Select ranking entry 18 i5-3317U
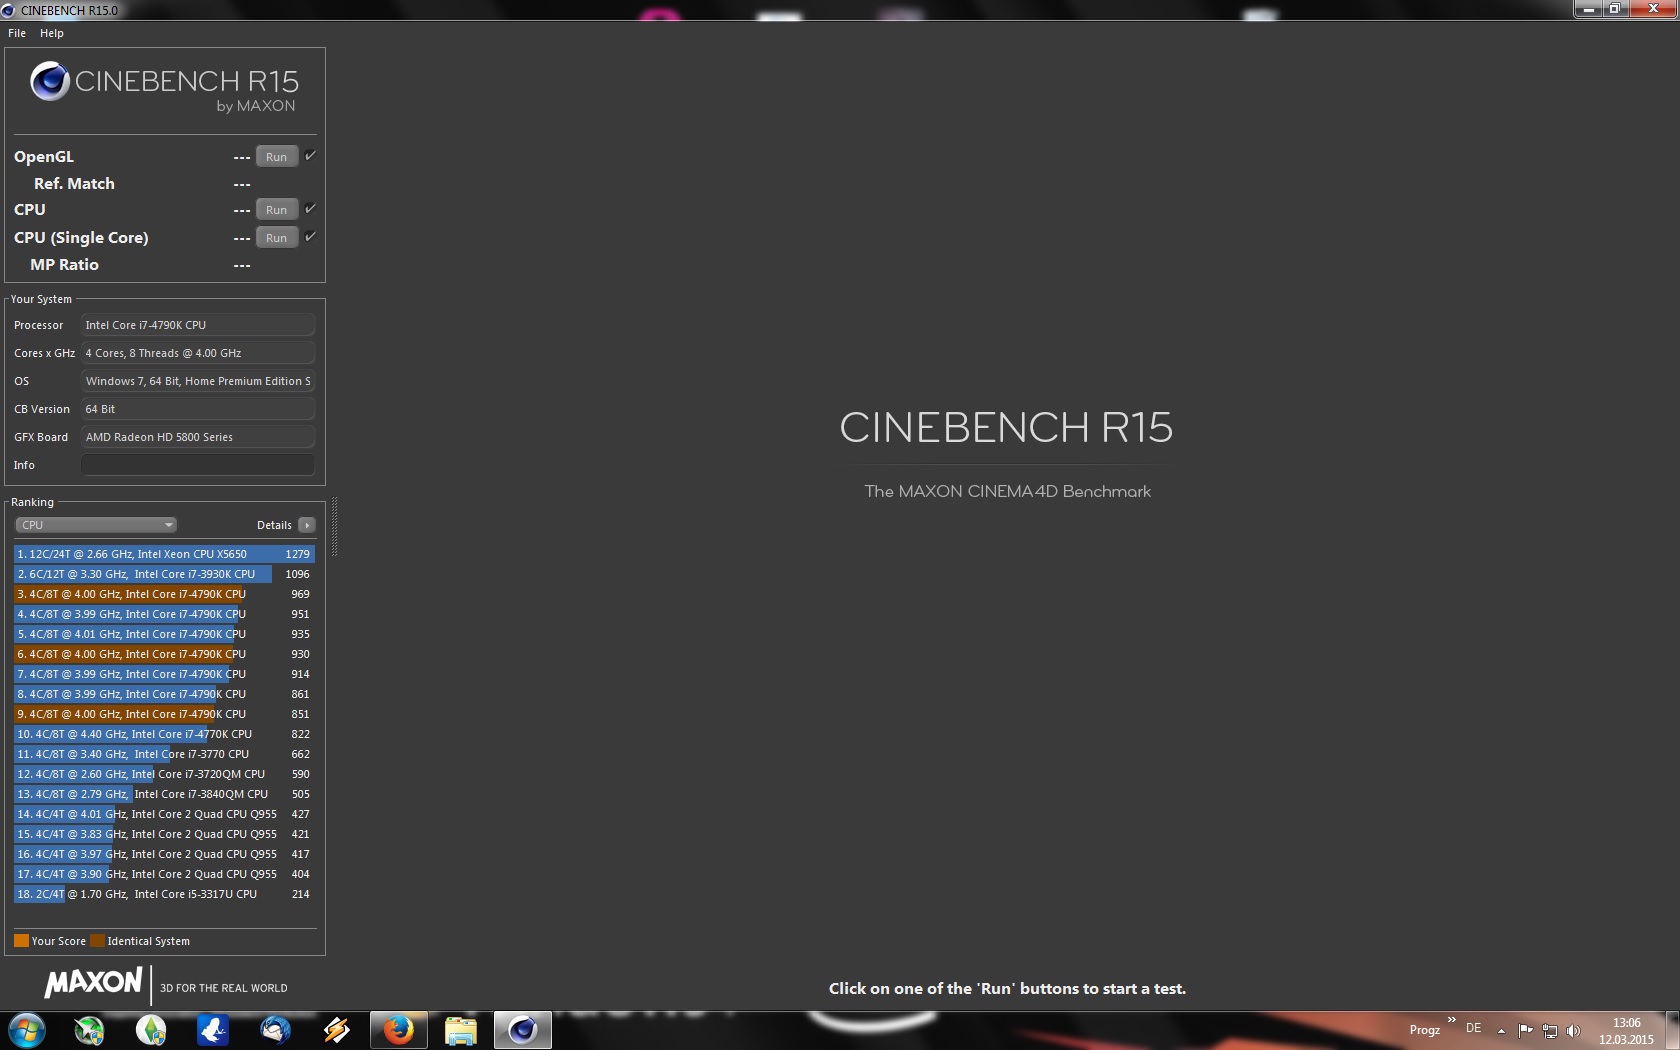 164,894
